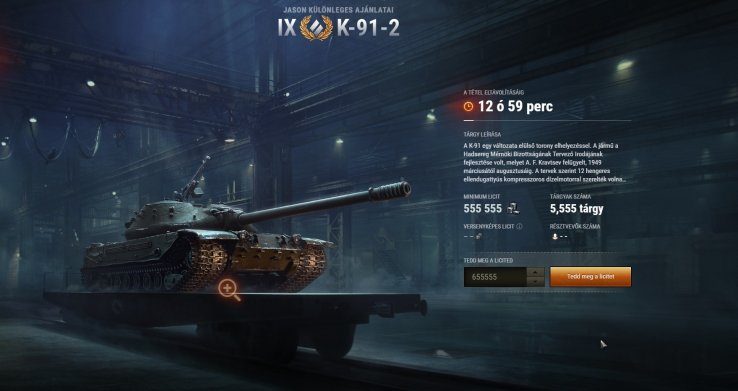The width and height of the screenshot is (738, 391).
Task: Click the orange magnifier zoom icon under the tank
Action: tap(229, 290)
